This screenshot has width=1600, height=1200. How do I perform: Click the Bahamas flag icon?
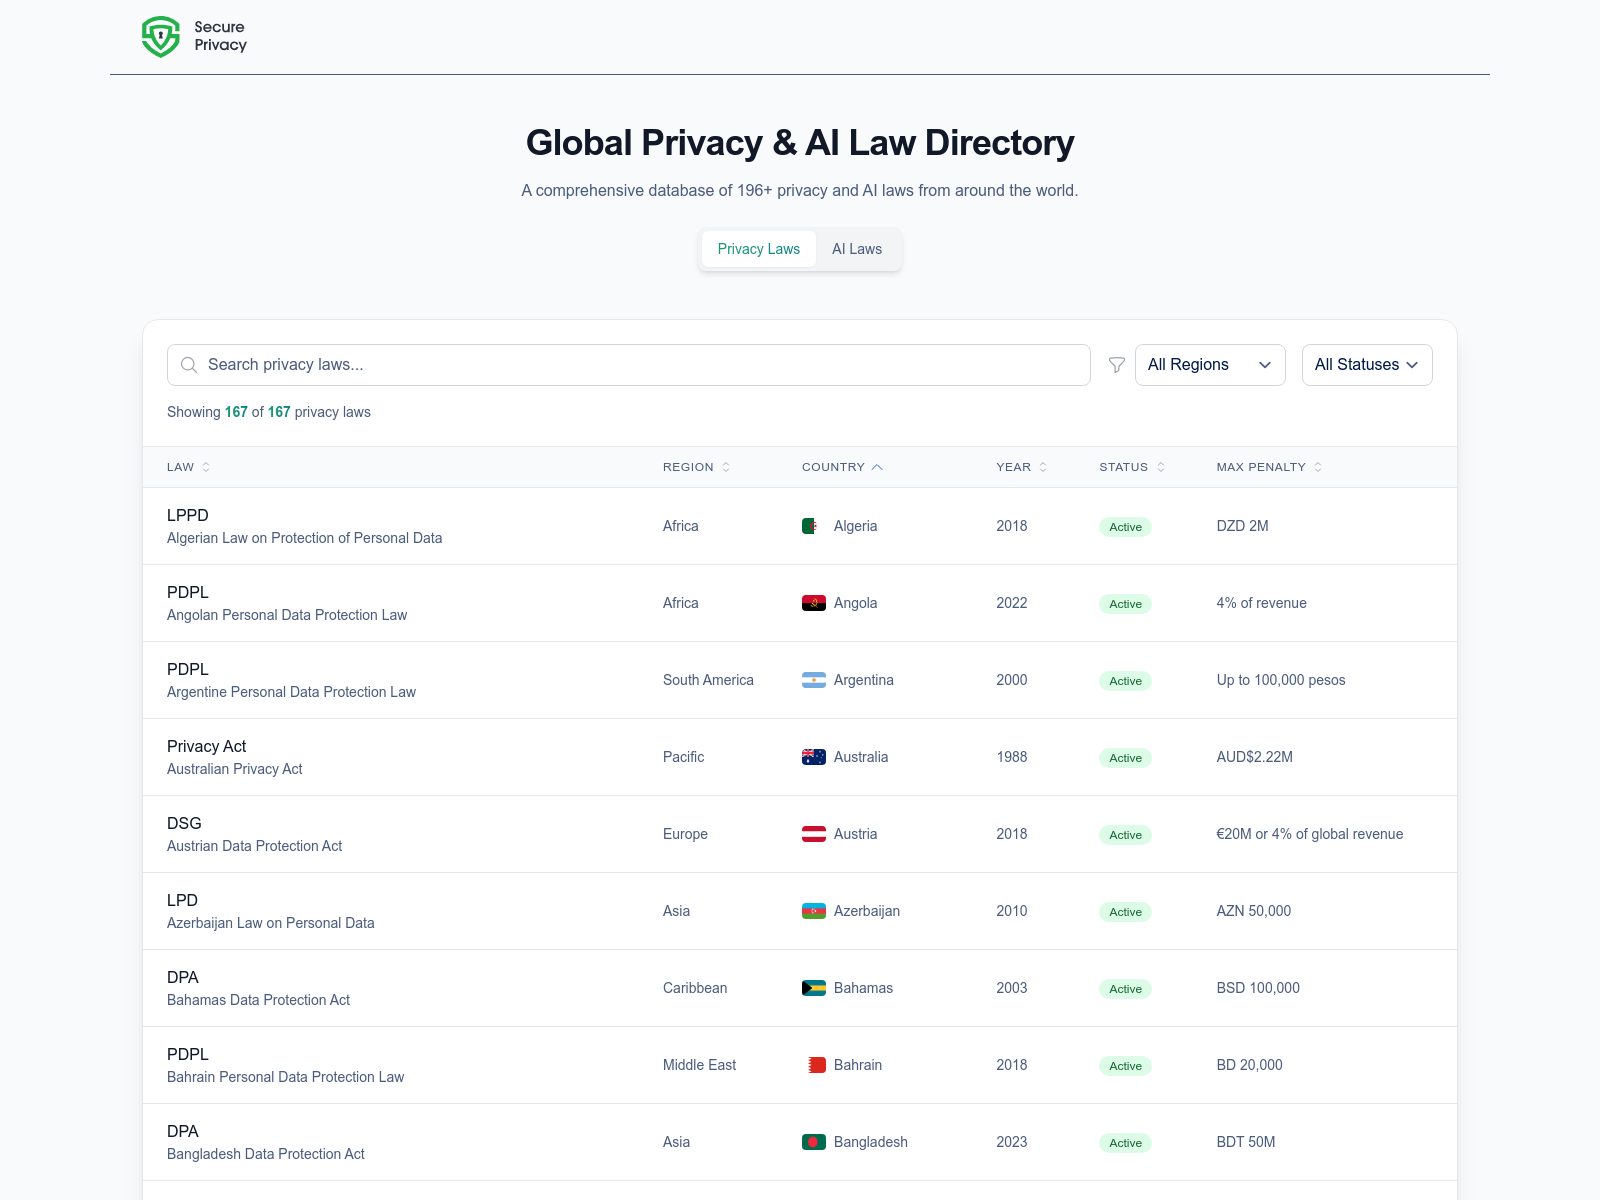[812, 987]
